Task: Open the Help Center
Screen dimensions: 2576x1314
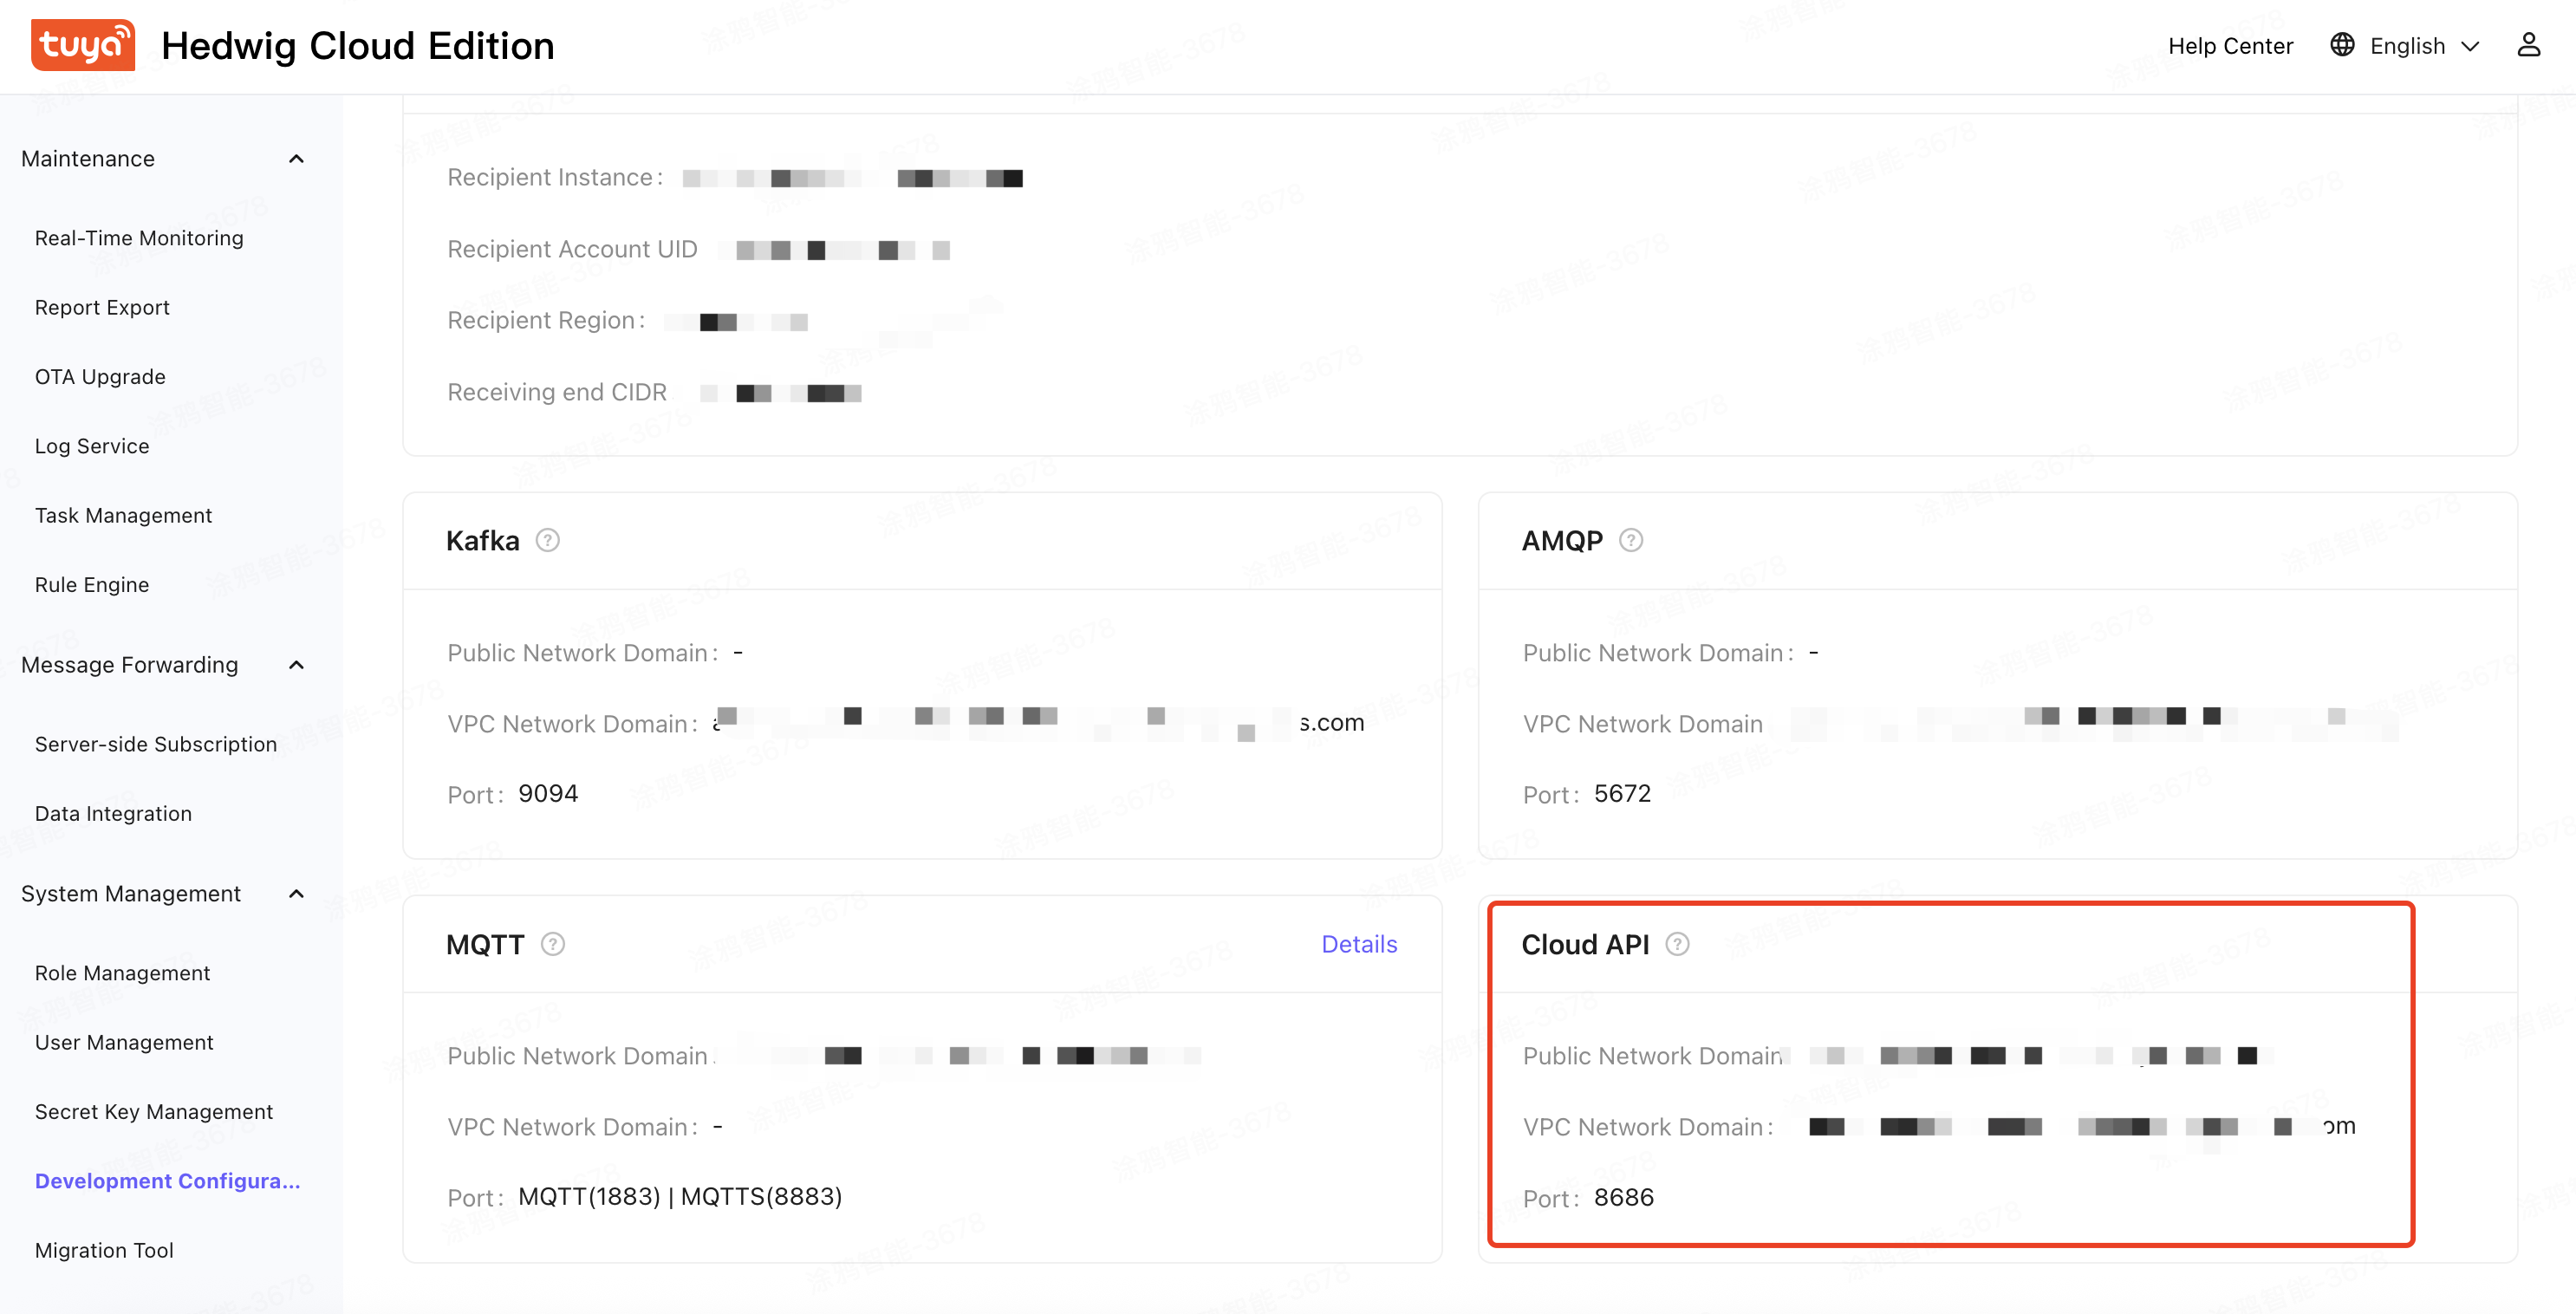Action: [2231, 45]
